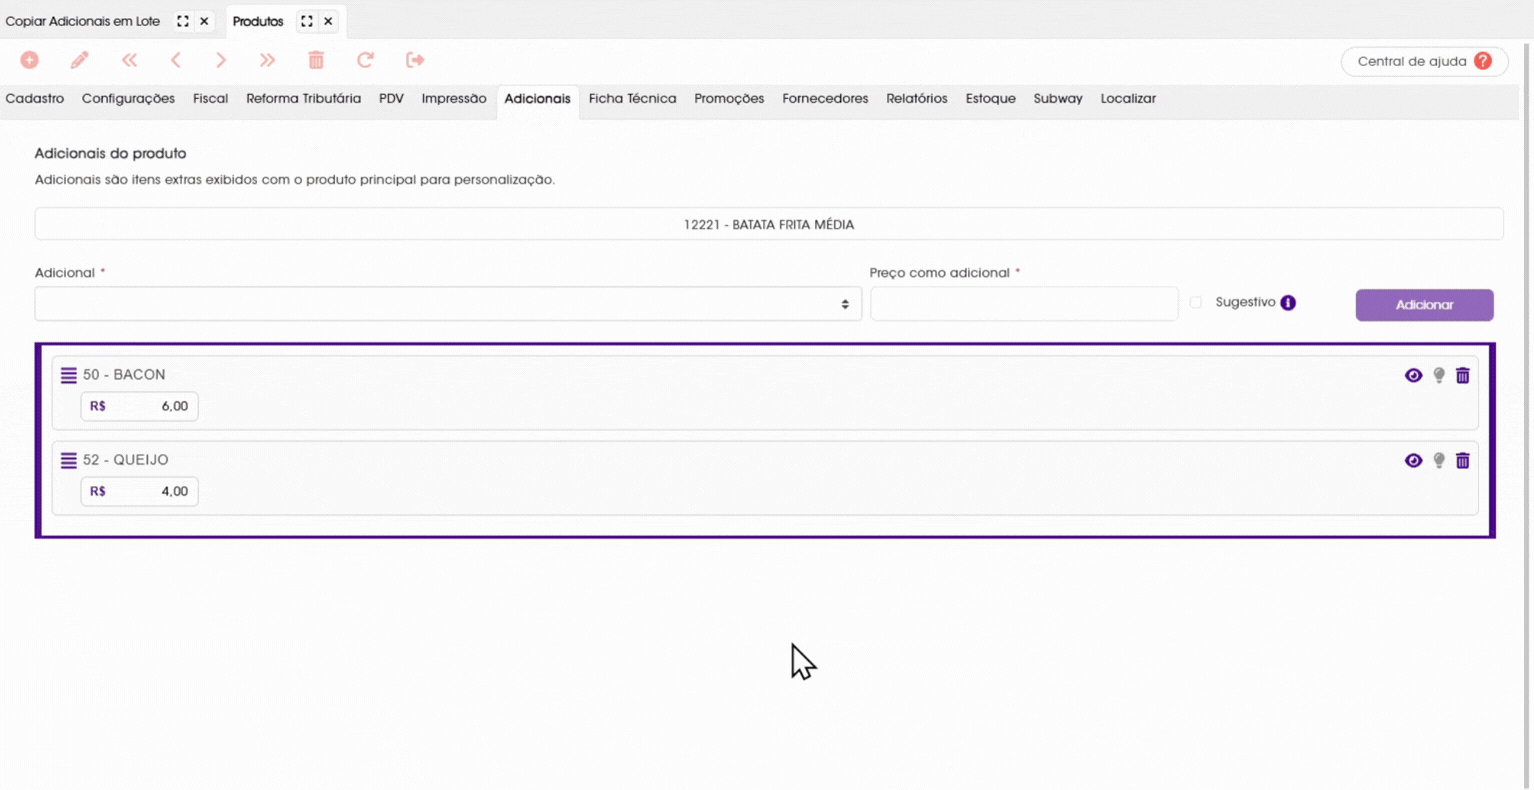Open the Subway tab
Image resolution: width=1534 pixels, height=790 pixels.
point(1058,99)
